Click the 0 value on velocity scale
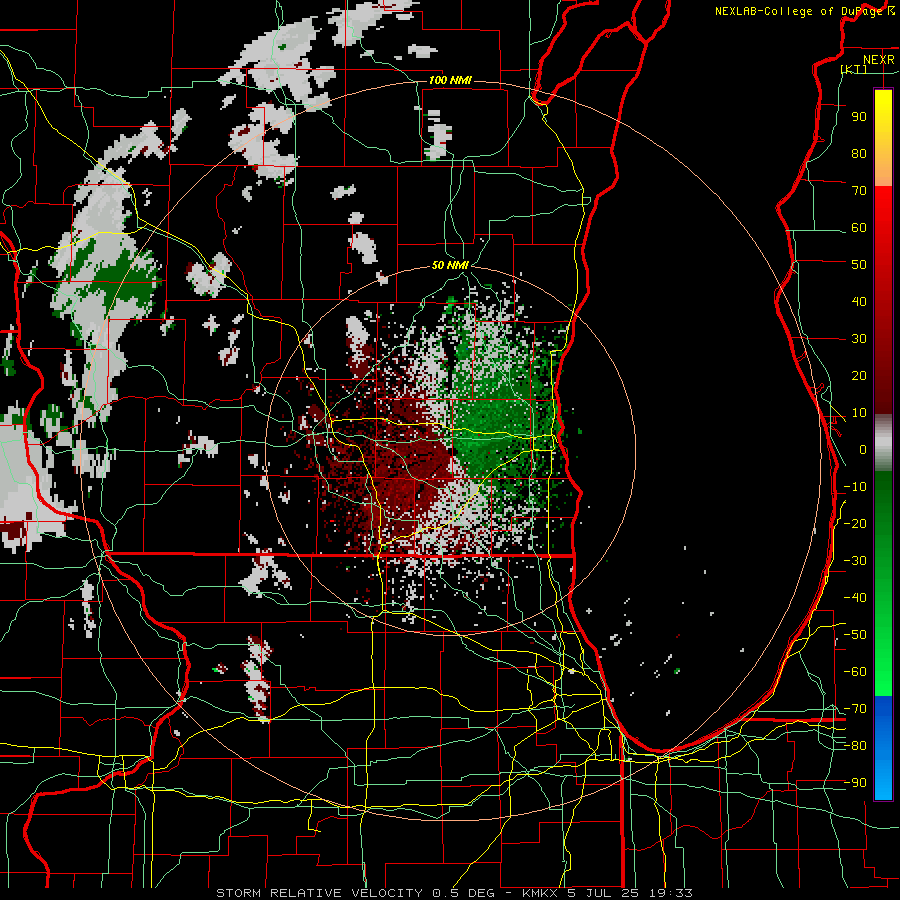900x900 pixels. [x=863, y=449]
